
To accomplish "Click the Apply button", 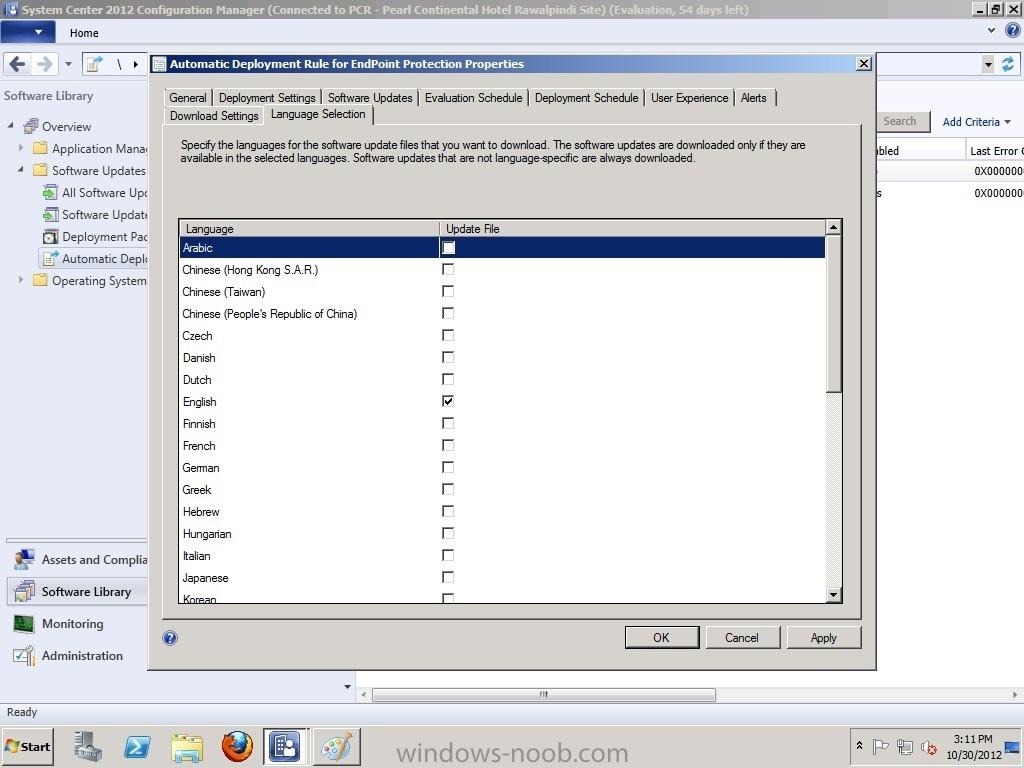I will click(824, 637).
